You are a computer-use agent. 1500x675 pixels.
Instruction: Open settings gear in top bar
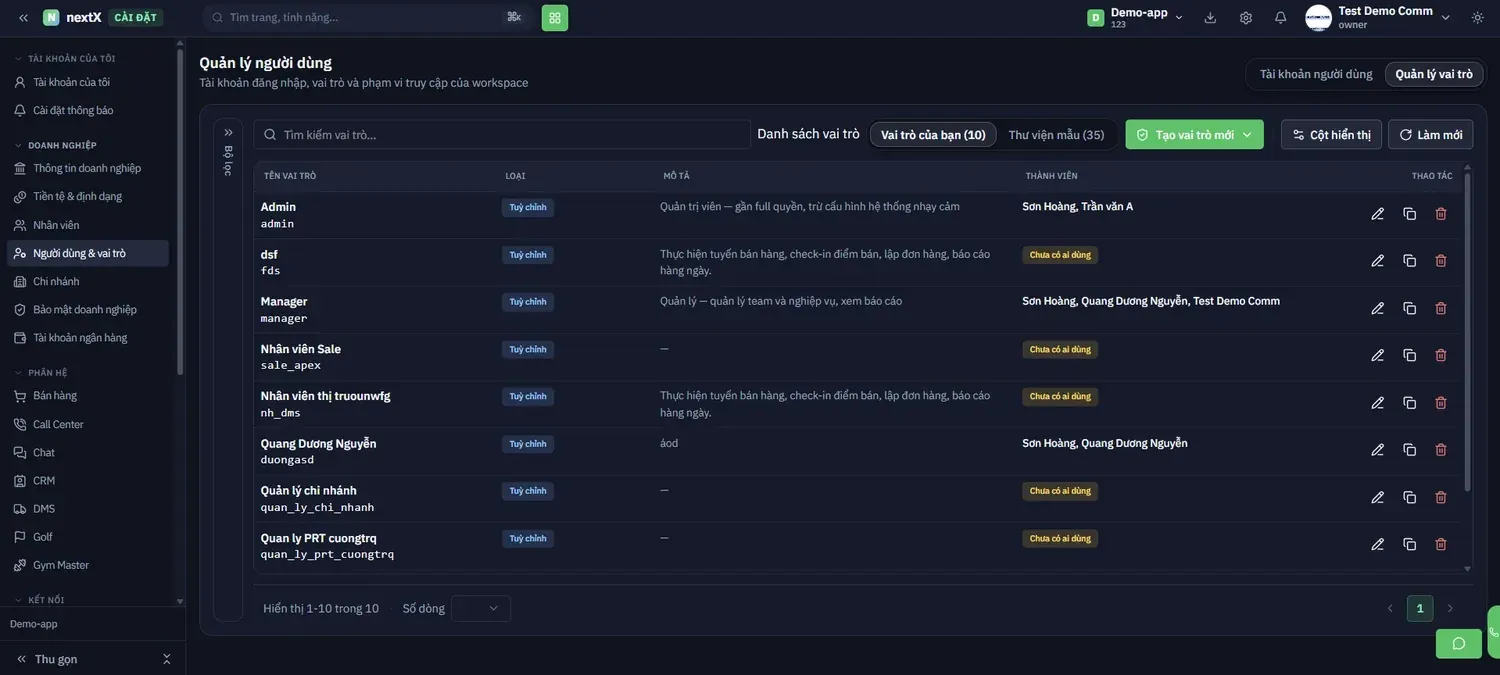click(1245, 18)
